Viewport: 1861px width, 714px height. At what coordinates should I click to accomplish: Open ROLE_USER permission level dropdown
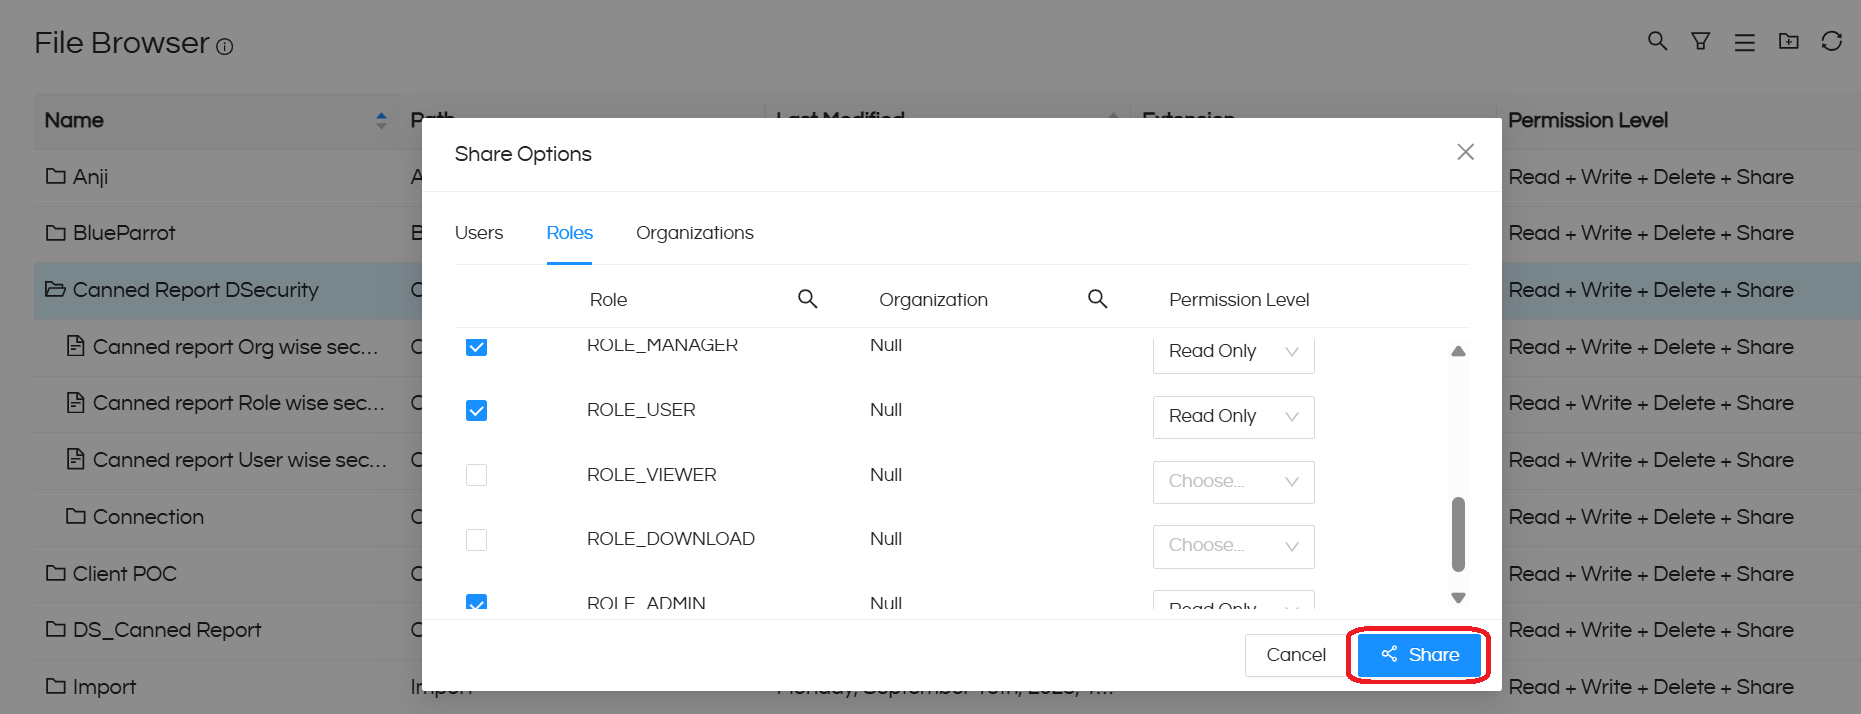(x=1233, y=417)
